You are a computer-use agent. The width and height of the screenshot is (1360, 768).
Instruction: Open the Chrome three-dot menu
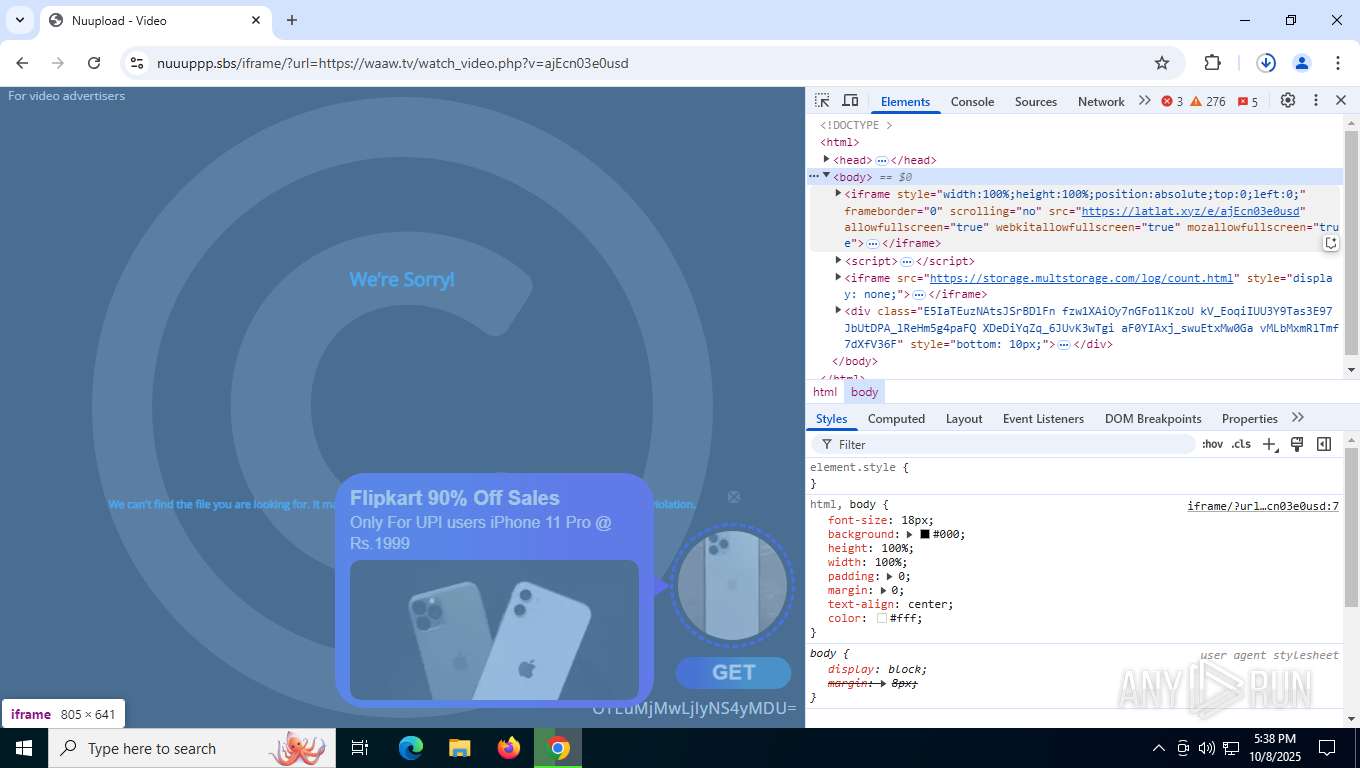point(1338,63)
